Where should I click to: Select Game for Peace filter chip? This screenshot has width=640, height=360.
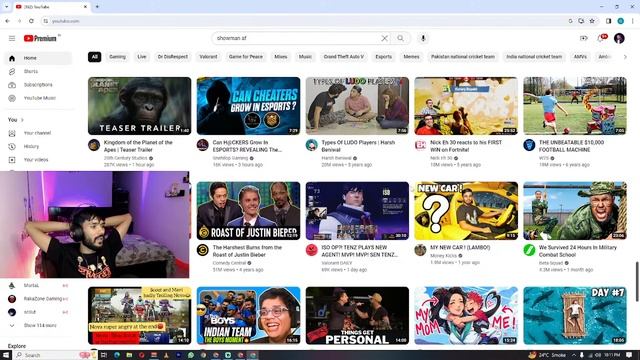(x=246, y=57)
